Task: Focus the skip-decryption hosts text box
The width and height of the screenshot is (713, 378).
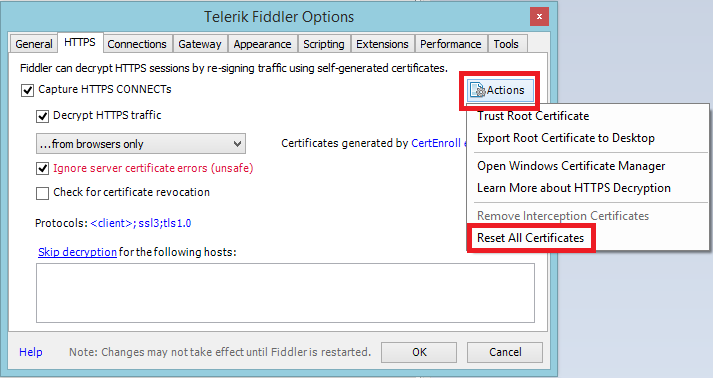Action: point(285,293)
